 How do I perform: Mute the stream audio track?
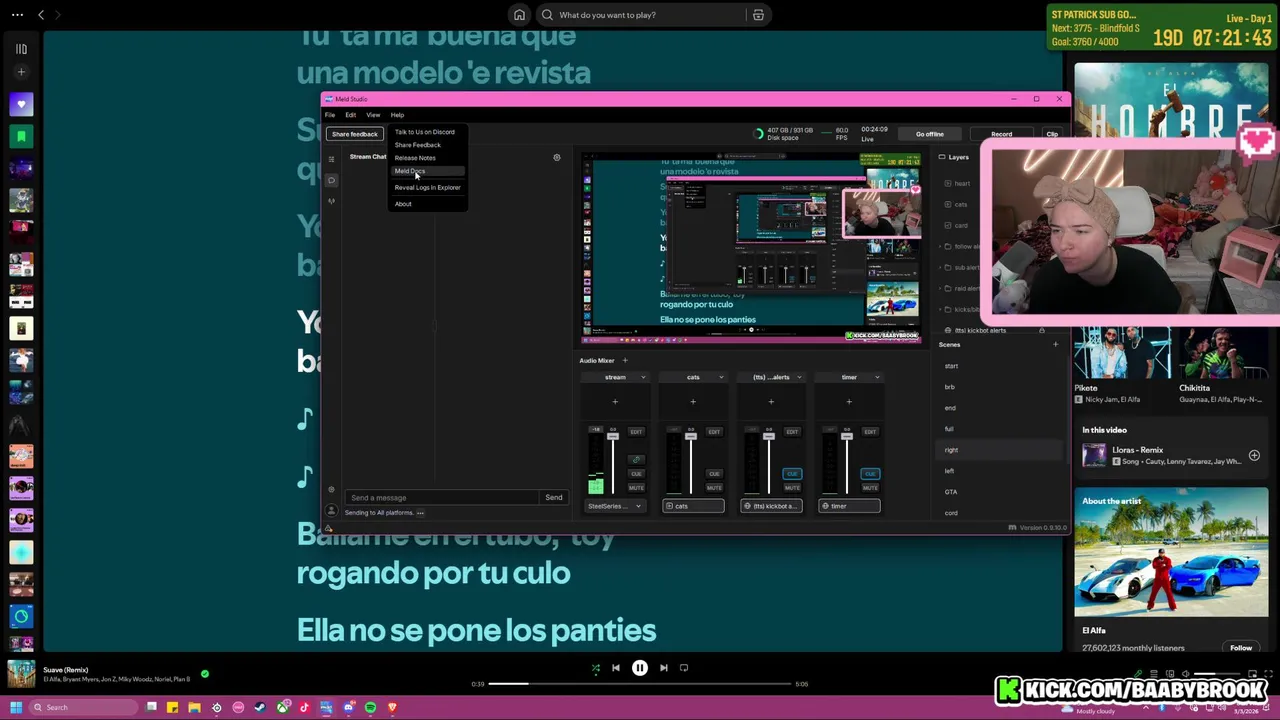(x=636, y=488)
